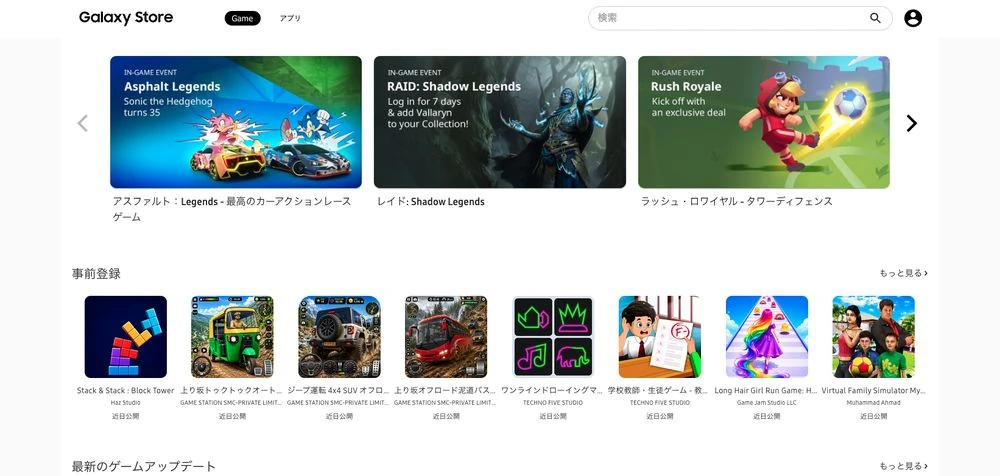Image resolution: width=1000 pixels, height=476 pixels.
Task: Open the user account profile icon
Action: click(x=913, y=18)
